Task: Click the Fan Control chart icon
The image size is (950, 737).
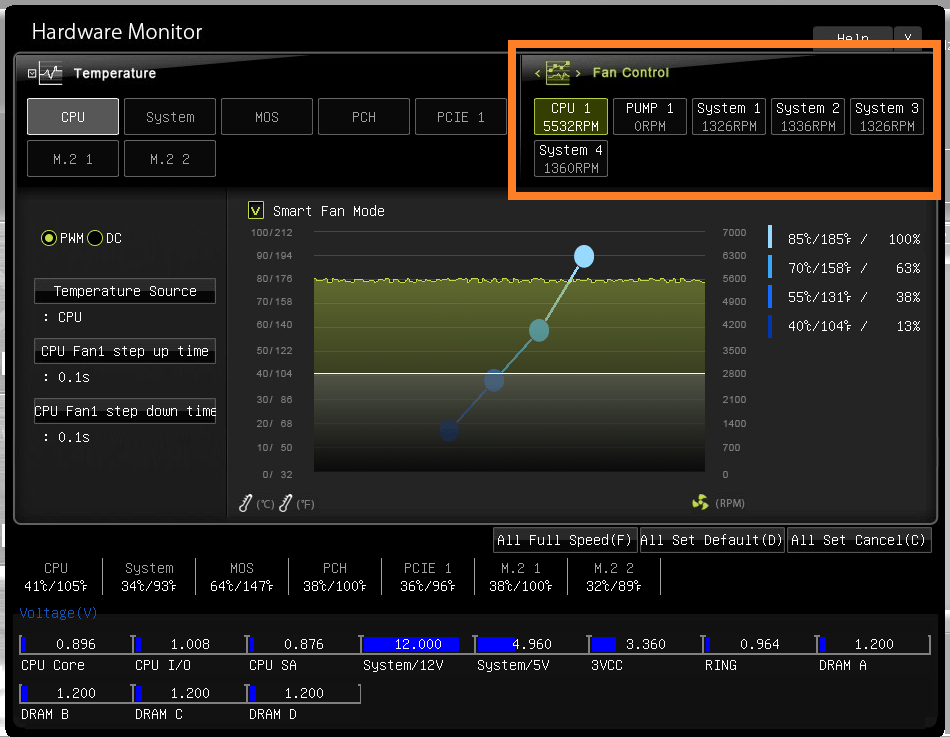Action: 557,73
